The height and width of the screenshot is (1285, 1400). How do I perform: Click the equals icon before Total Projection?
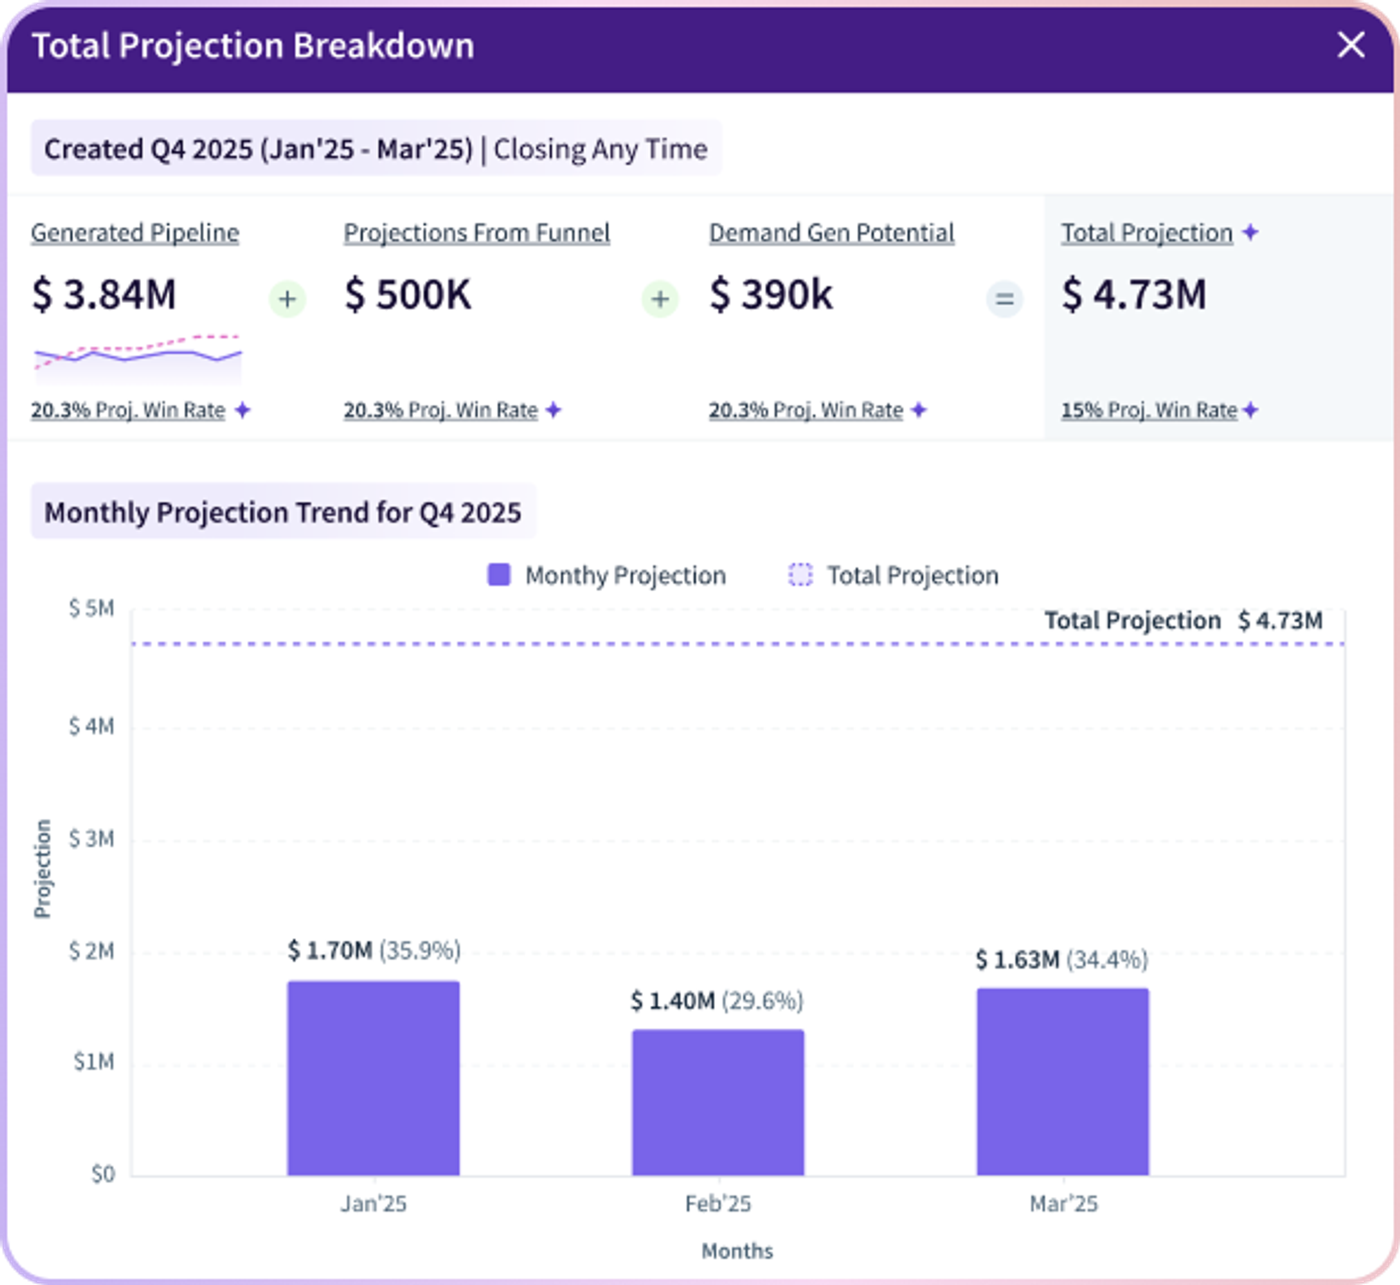point(1005,298)
